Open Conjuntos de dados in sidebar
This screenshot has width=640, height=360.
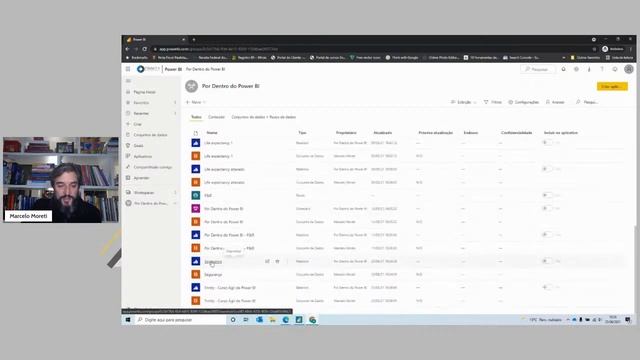pyautogui.click(x=150, y=135)
